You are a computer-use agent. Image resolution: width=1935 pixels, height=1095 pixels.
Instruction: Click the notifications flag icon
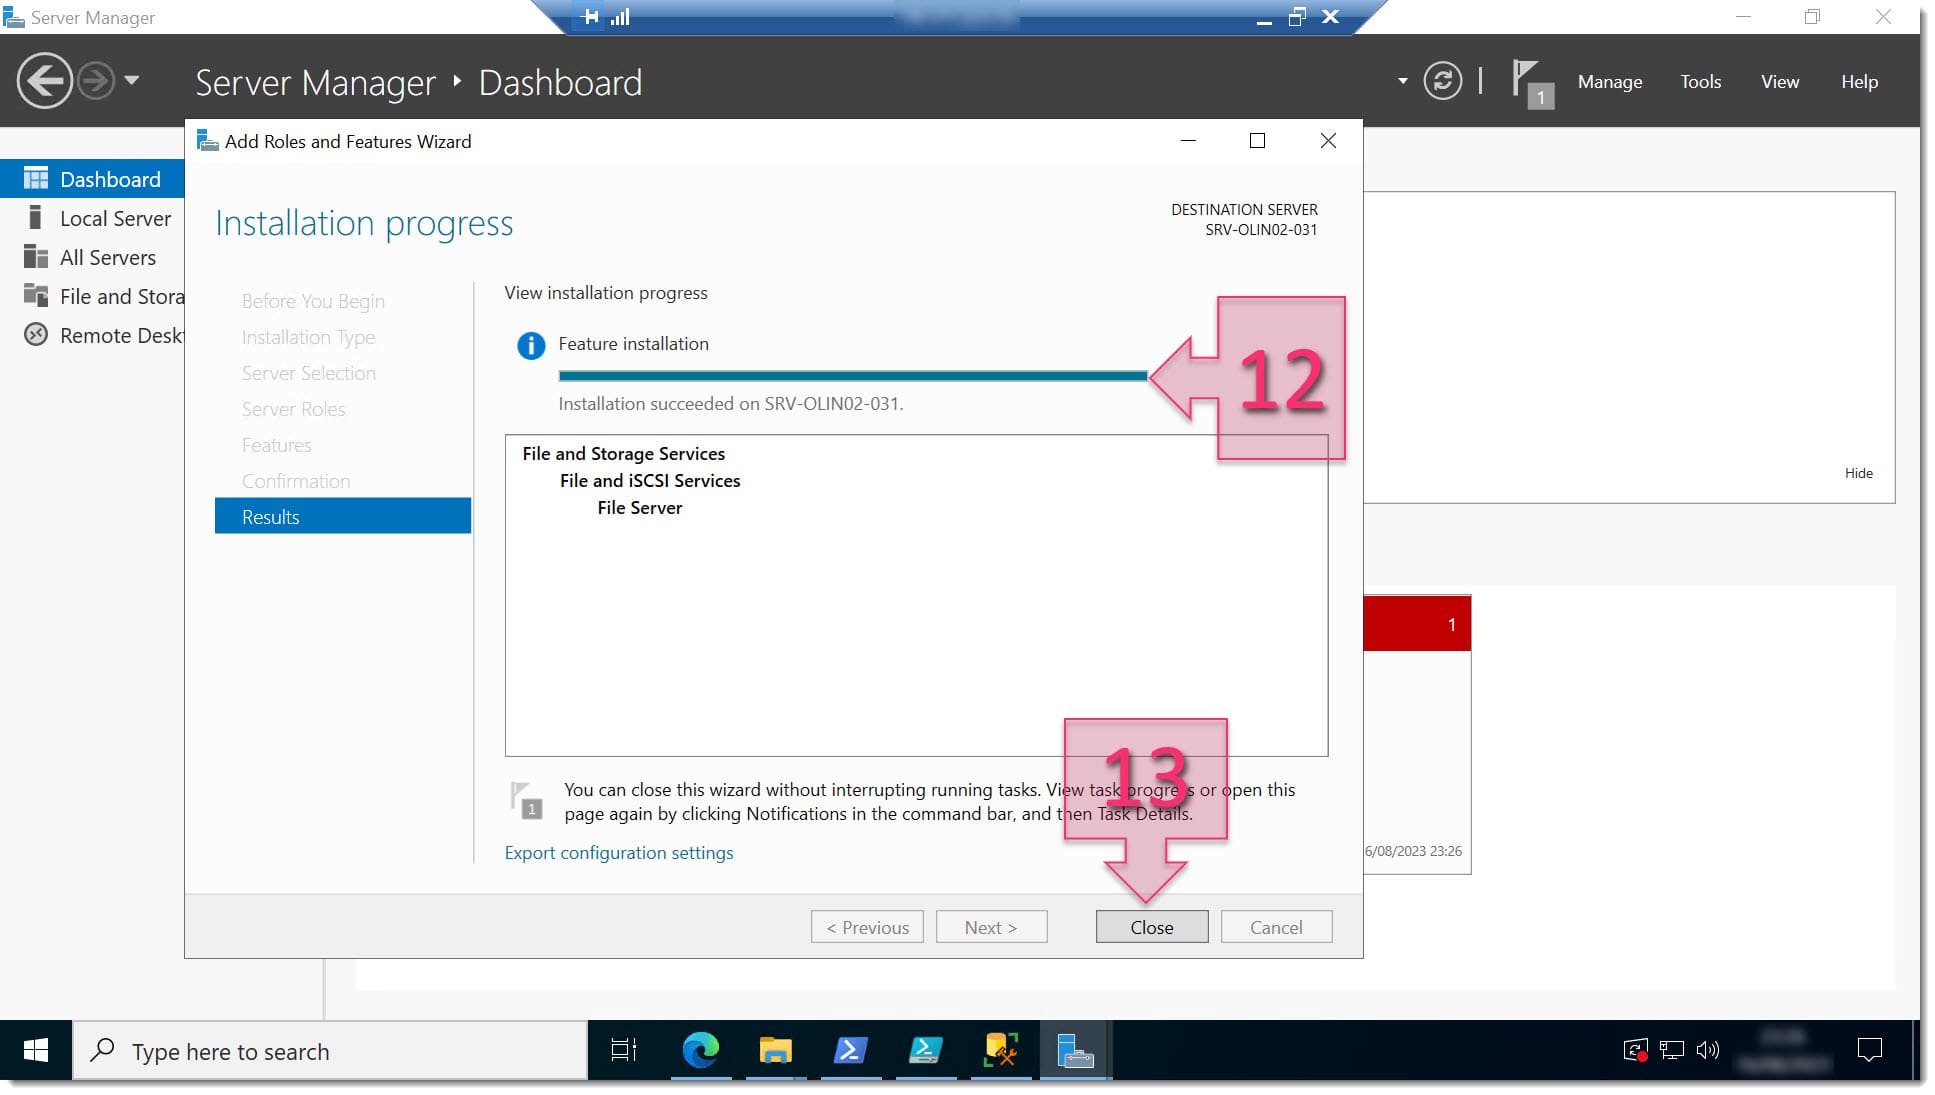pyautogui.click(x=1526, y=81)
